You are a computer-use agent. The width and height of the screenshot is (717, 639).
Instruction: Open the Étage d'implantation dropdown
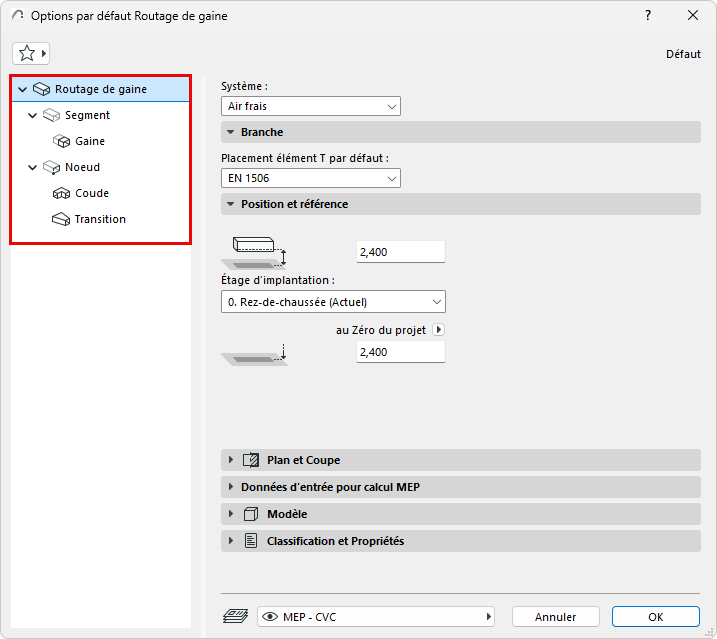[333, 302]
